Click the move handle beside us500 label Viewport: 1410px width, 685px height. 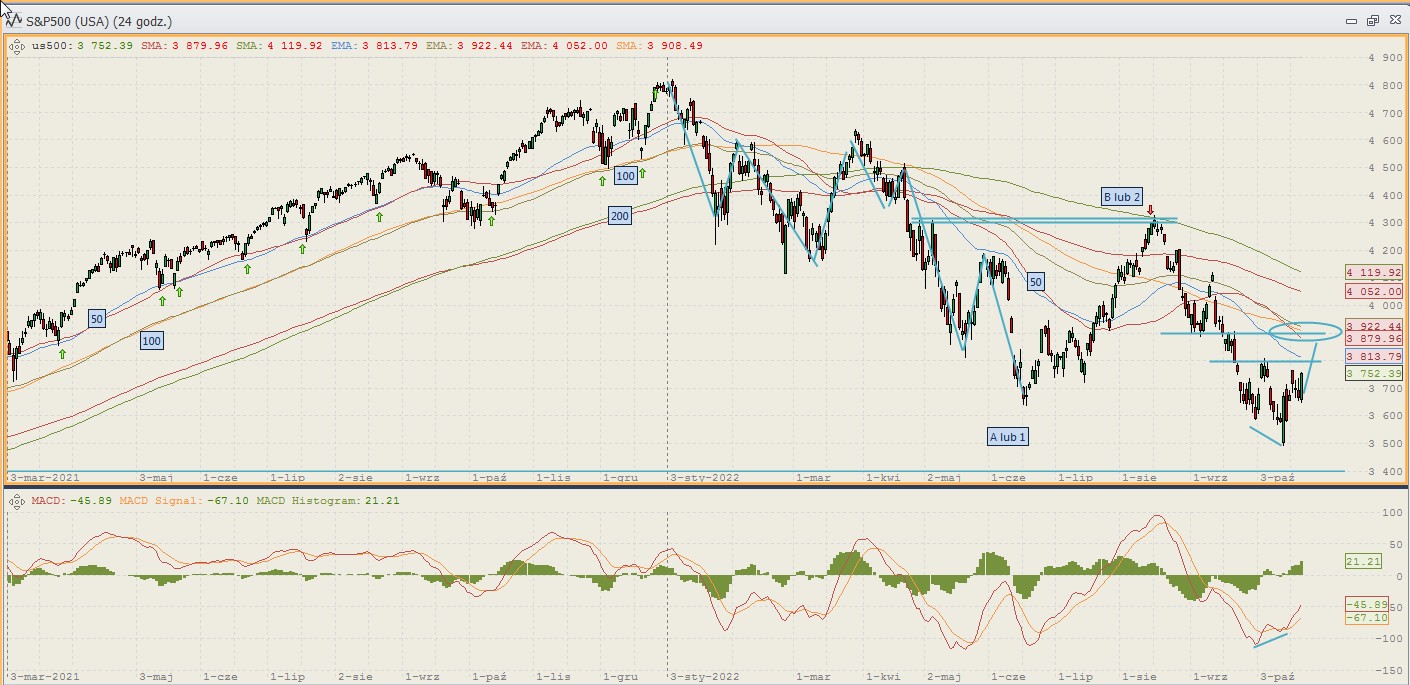coord(17,45)
